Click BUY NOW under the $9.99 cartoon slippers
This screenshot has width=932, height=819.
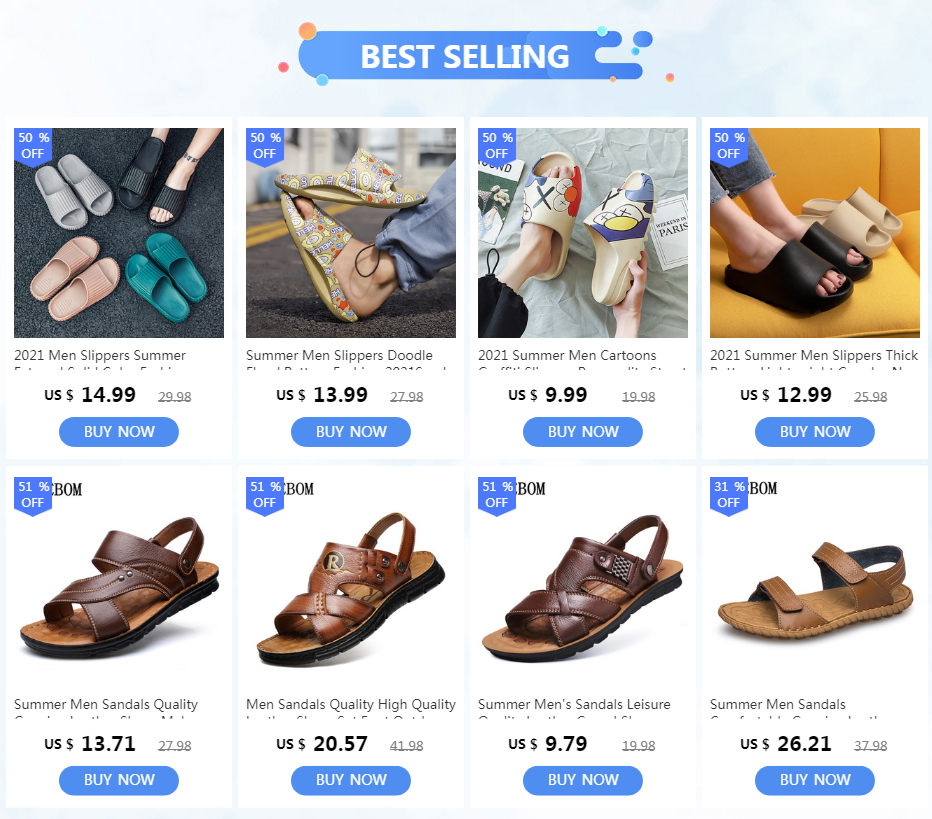pos(582,432)
